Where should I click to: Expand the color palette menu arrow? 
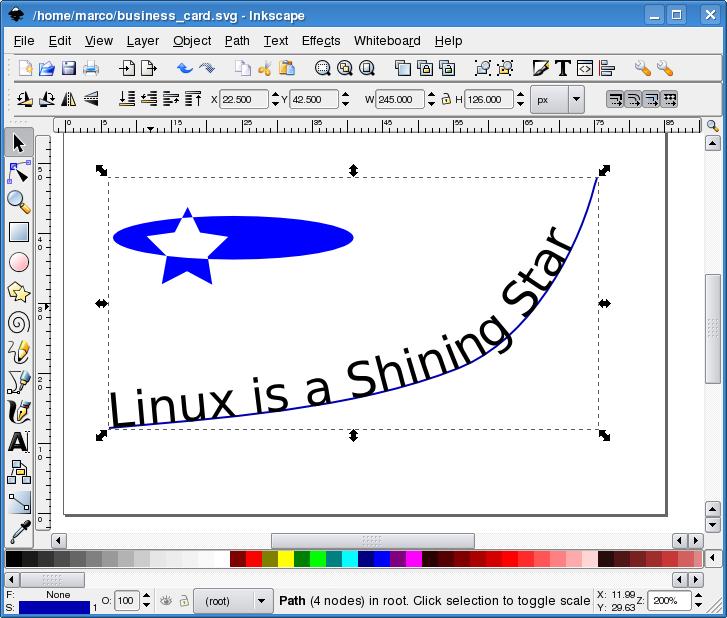[x=713, y=558]
